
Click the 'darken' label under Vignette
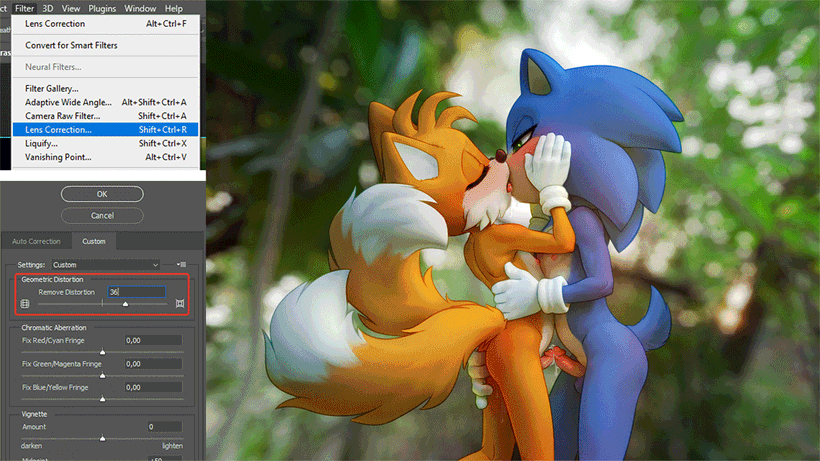click(31, 446)
